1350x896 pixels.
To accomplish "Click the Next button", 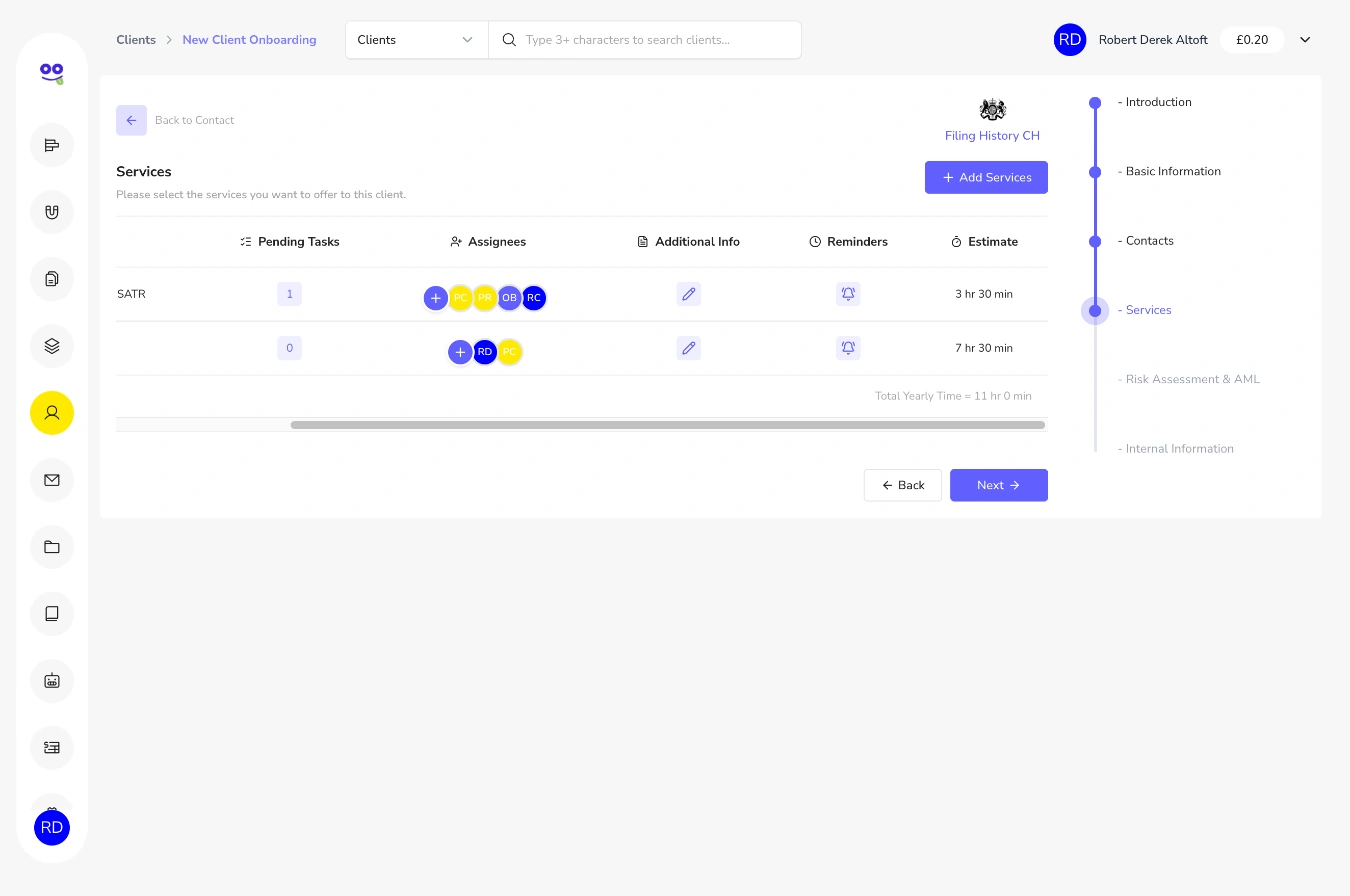I will point(999,485).
